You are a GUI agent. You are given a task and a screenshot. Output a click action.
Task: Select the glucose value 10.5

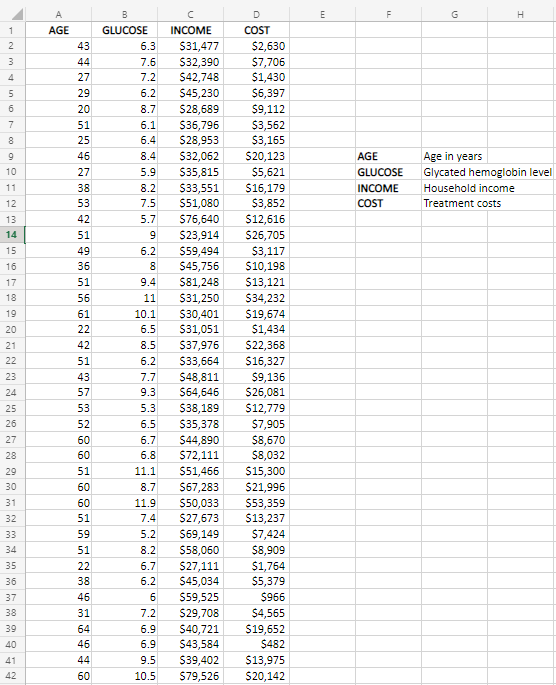click(124, 676)
